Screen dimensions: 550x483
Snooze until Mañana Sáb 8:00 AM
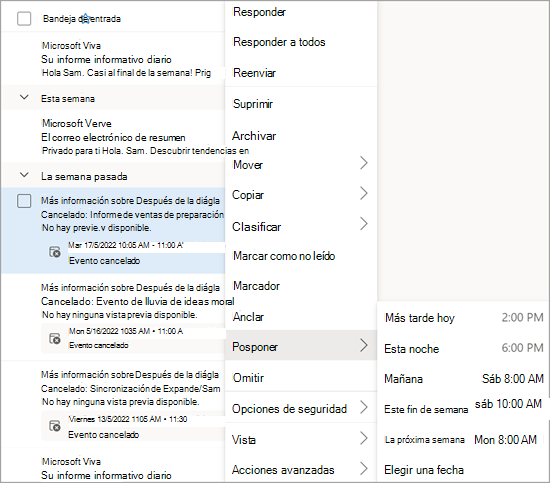[x=463, y=379]
